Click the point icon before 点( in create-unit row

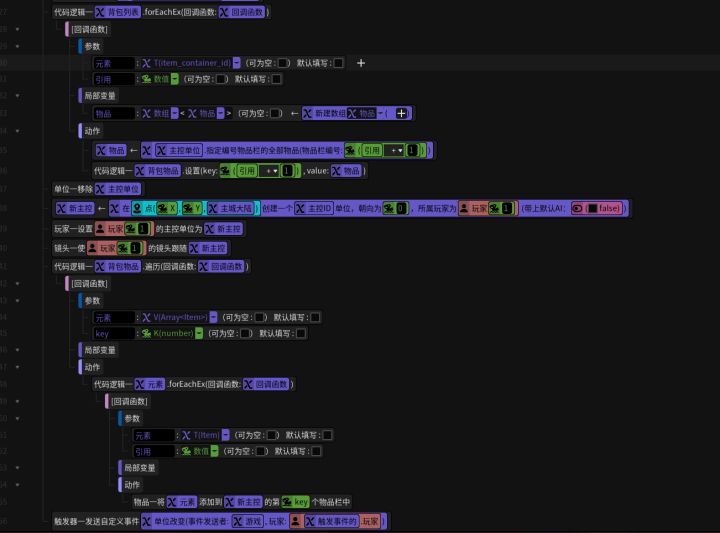137,208
